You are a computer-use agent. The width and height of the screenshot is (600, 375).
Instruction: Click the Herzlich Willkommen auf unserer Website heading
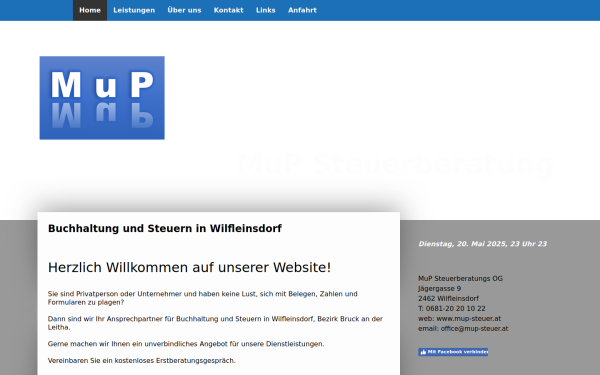[x=189, y=267]
